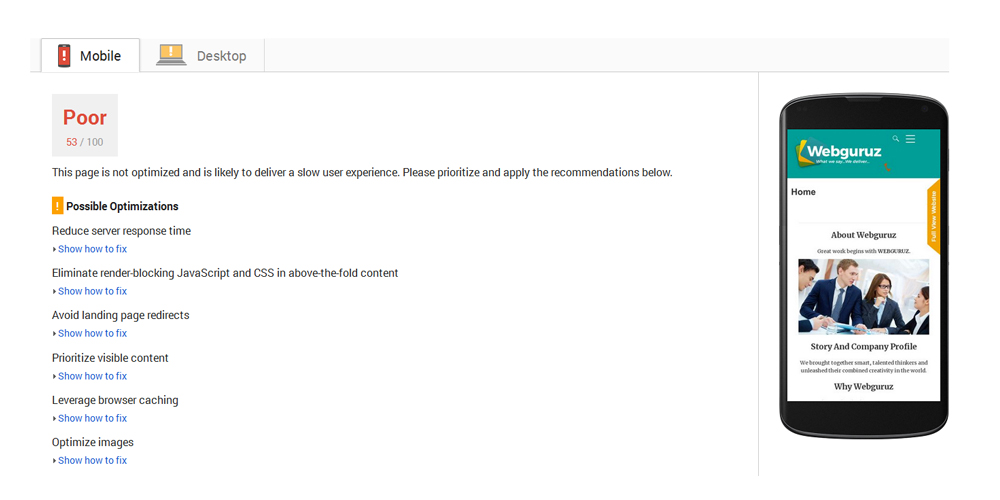
Task: Click the orange Full View Website side tab
Action: point(934,218)
